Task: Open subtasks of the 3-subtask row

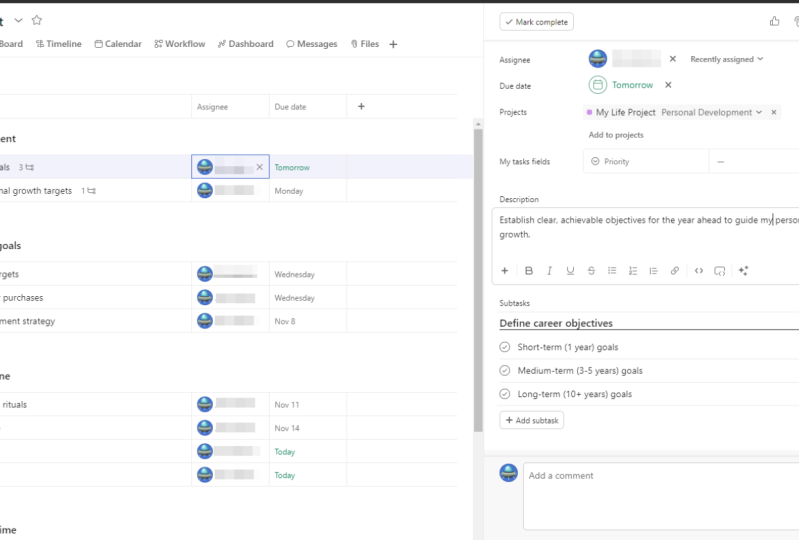Action: pyautogui.click(x=26, y=167)
